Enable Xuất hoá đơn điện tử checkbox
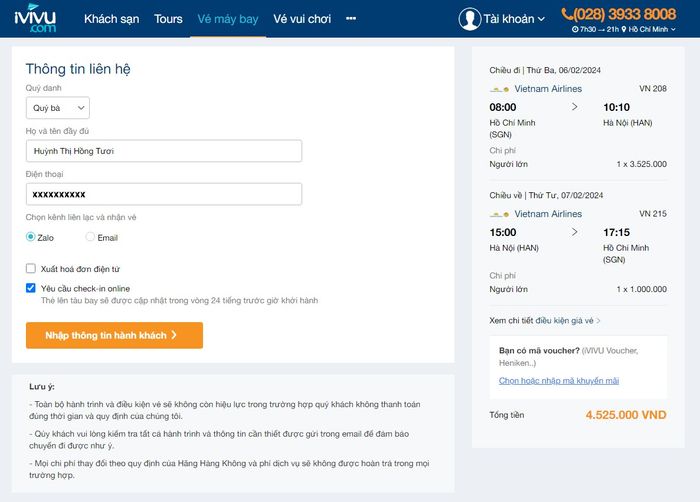This screenshot has height=502, width=700. [x=31, y=269]
